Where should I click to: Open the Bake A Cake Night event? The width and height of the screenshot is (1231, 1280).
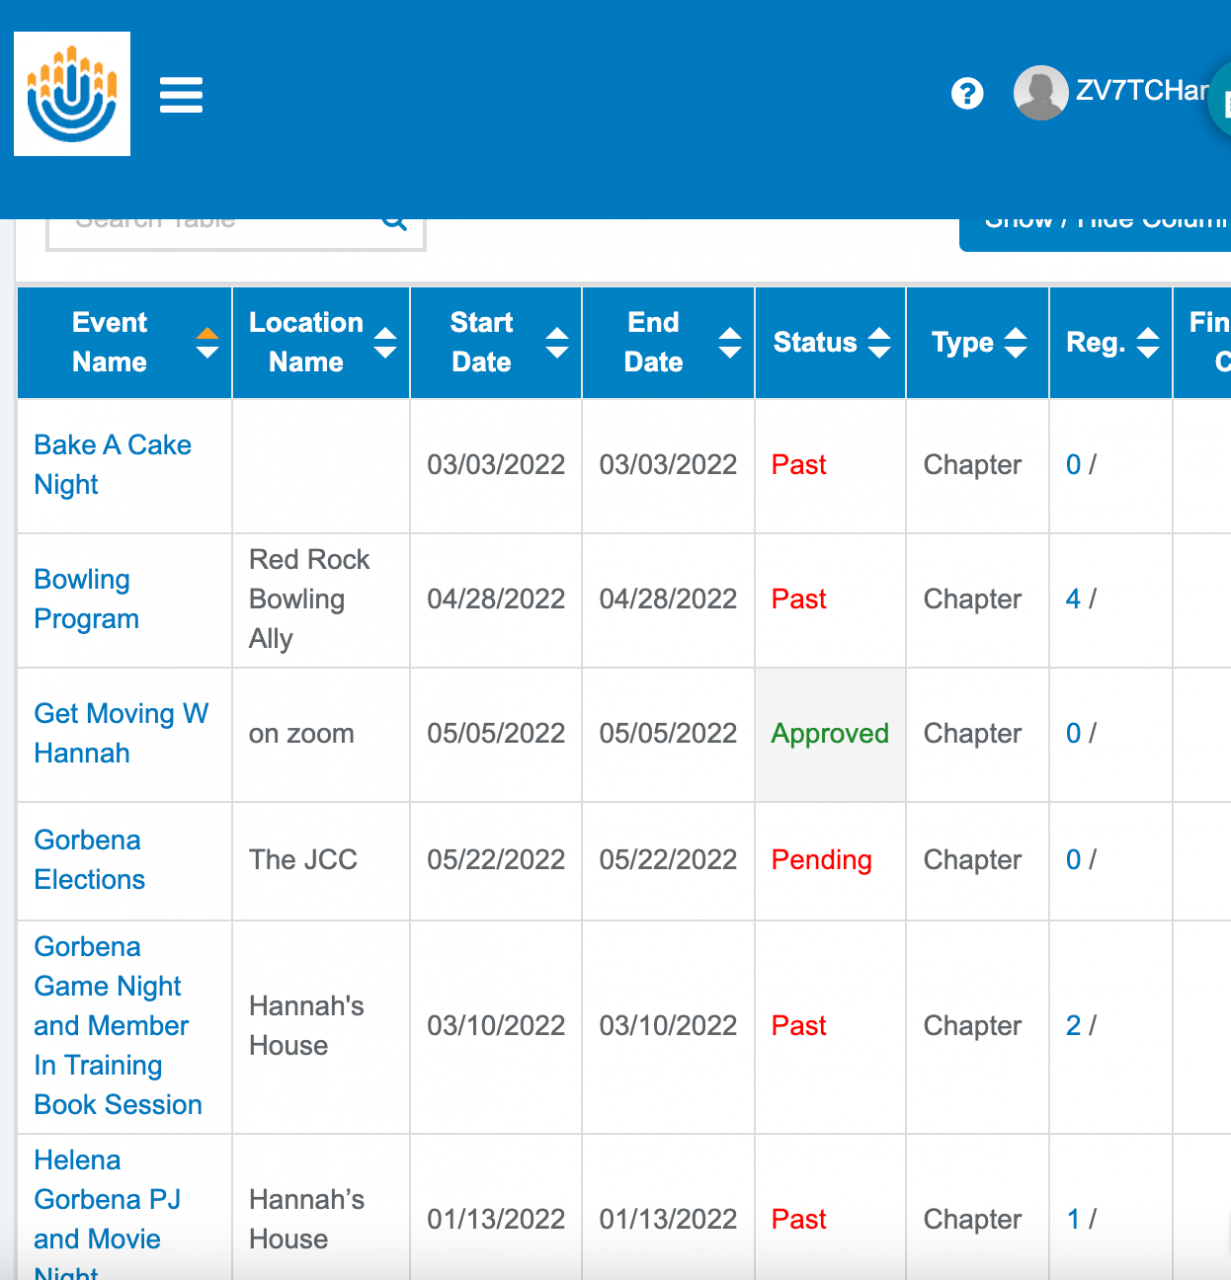coord(112,465)
